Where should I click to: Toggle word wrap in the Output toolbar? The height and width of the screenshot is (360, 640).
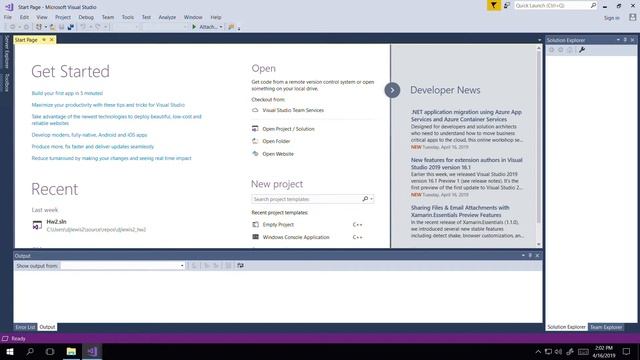coord(240,266)
